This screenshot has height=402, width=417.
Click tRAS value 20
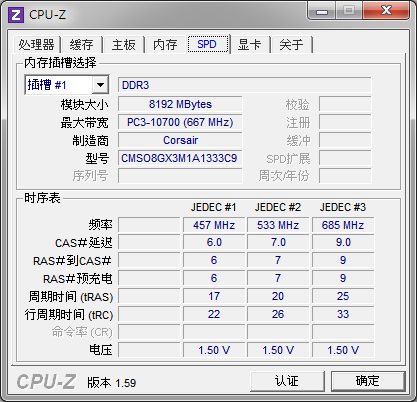point(278,296)
